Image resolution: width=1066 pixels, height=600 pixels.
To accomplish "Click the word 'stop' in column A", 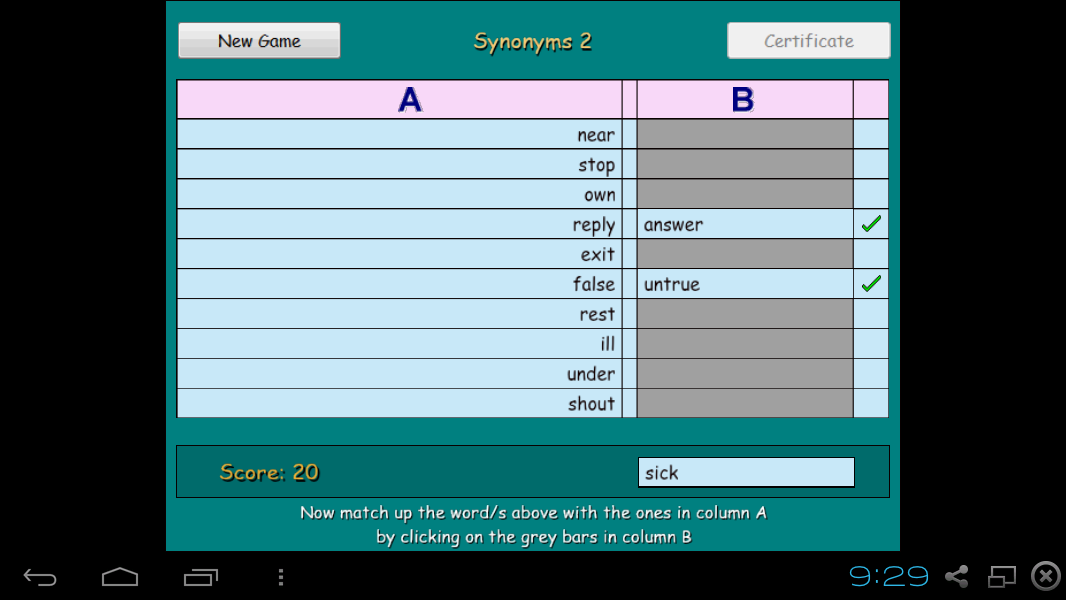I will point(597,165).
